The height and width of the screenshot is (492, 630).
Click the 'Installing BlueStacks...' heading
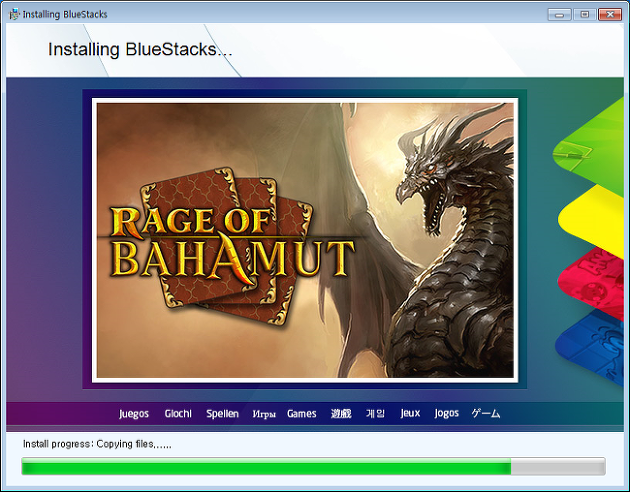(x=140, y=50)
